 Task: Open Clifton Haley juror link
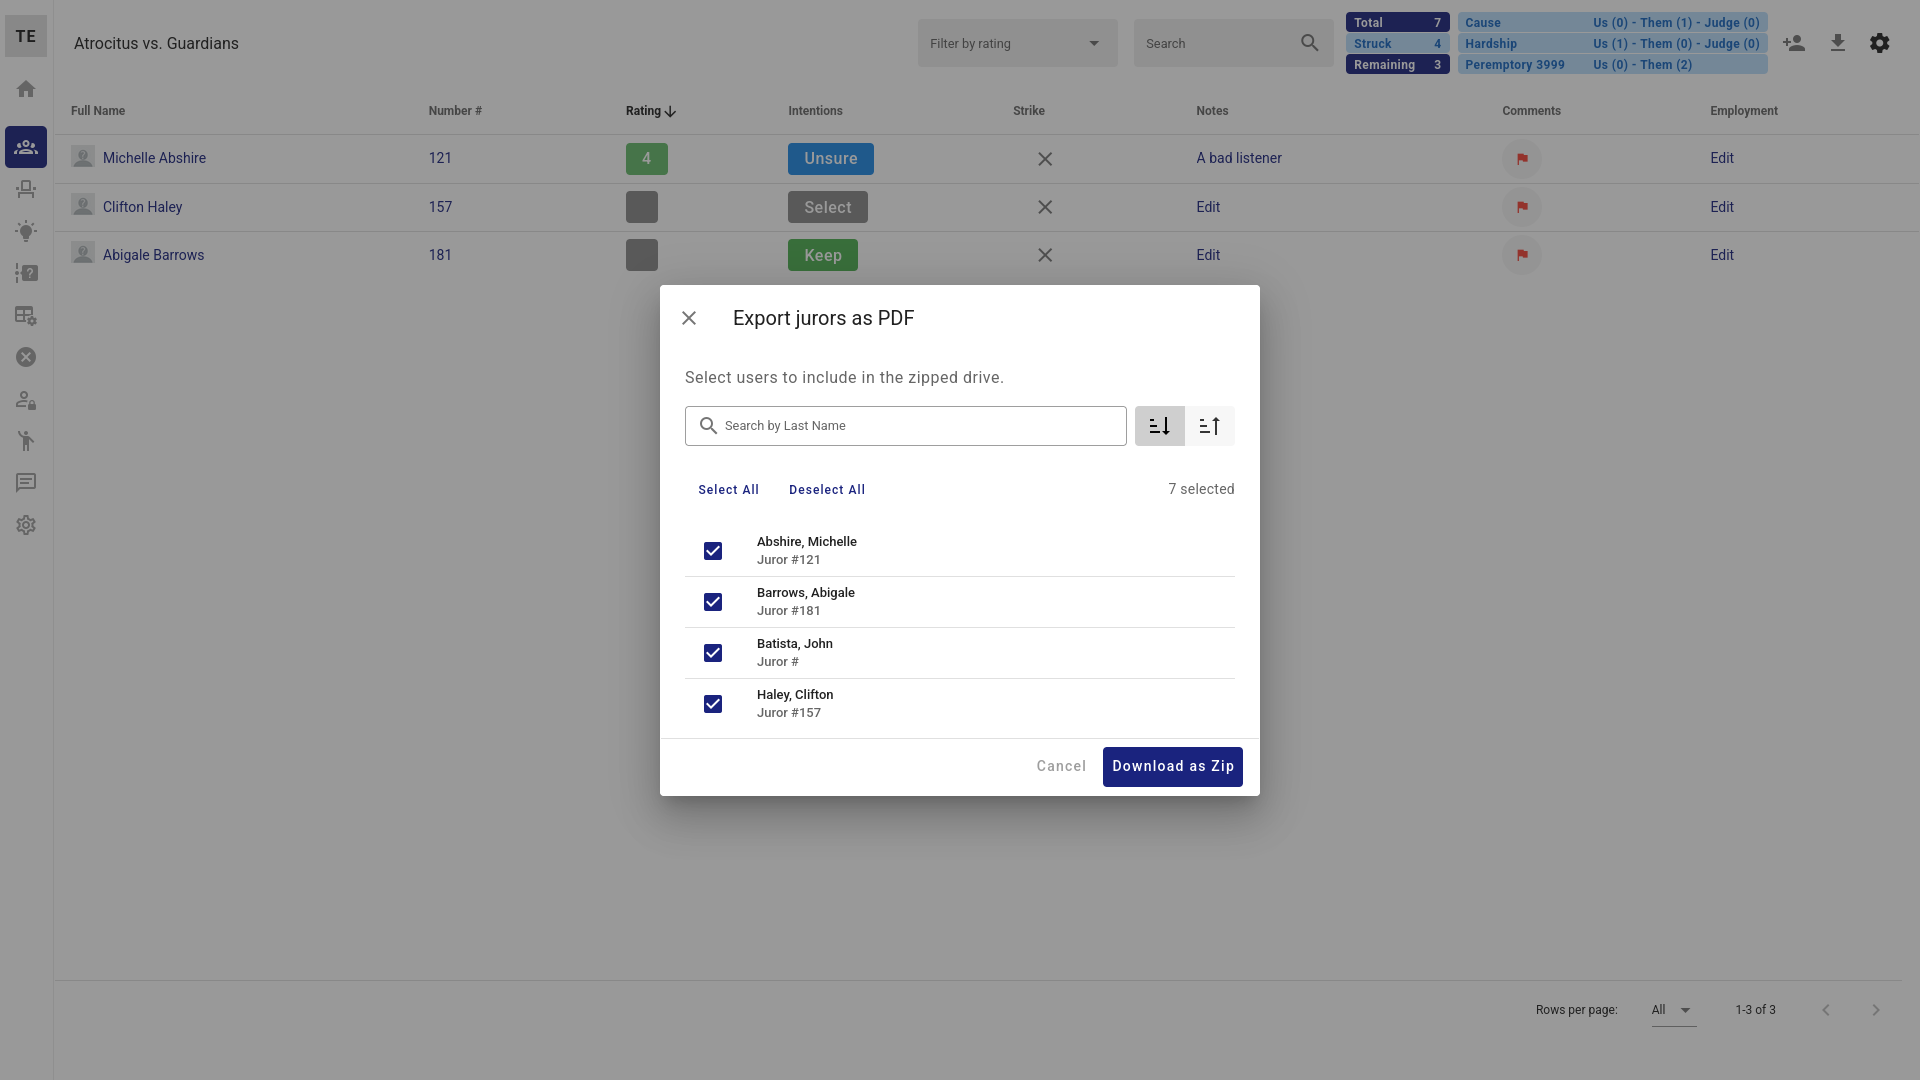(143, 207)
